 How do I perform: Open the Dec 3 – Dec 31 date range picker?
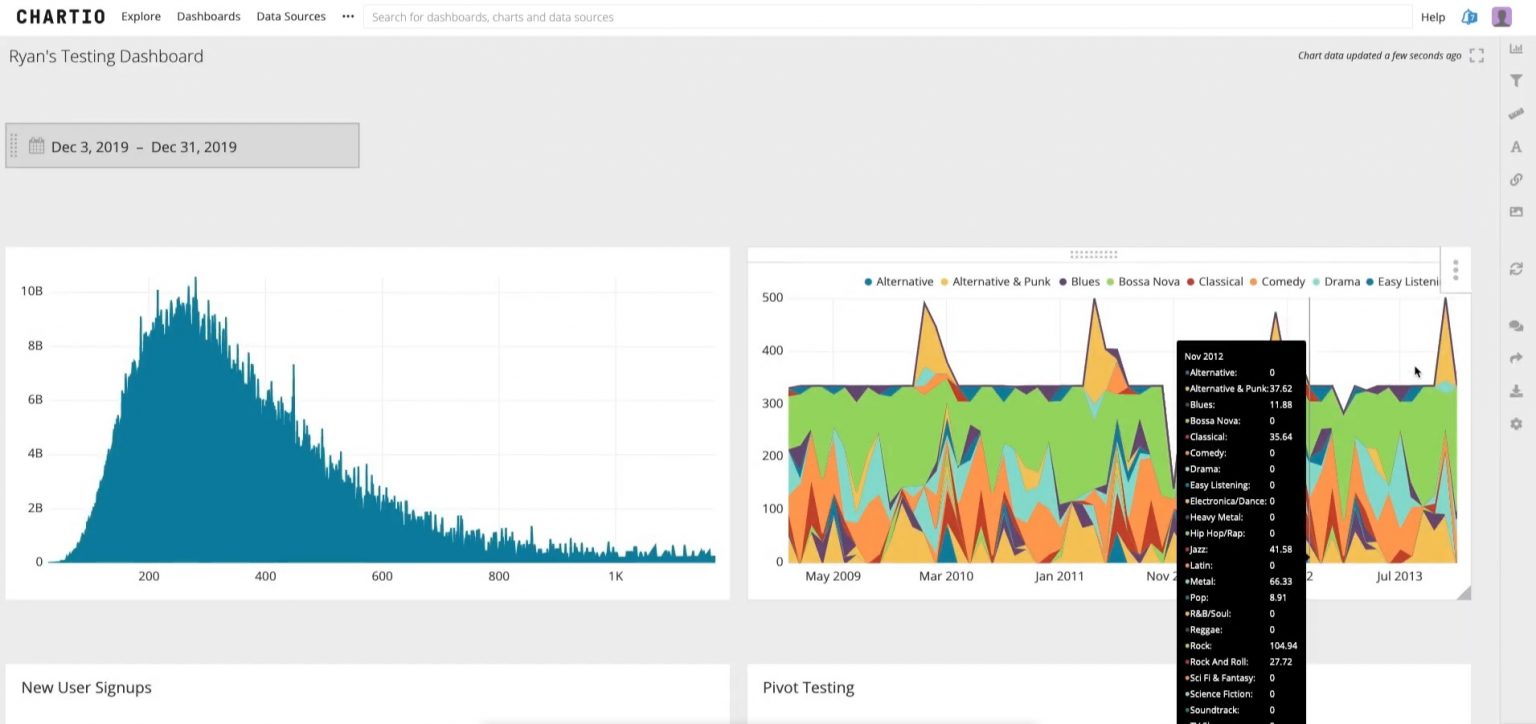point(183,146)
